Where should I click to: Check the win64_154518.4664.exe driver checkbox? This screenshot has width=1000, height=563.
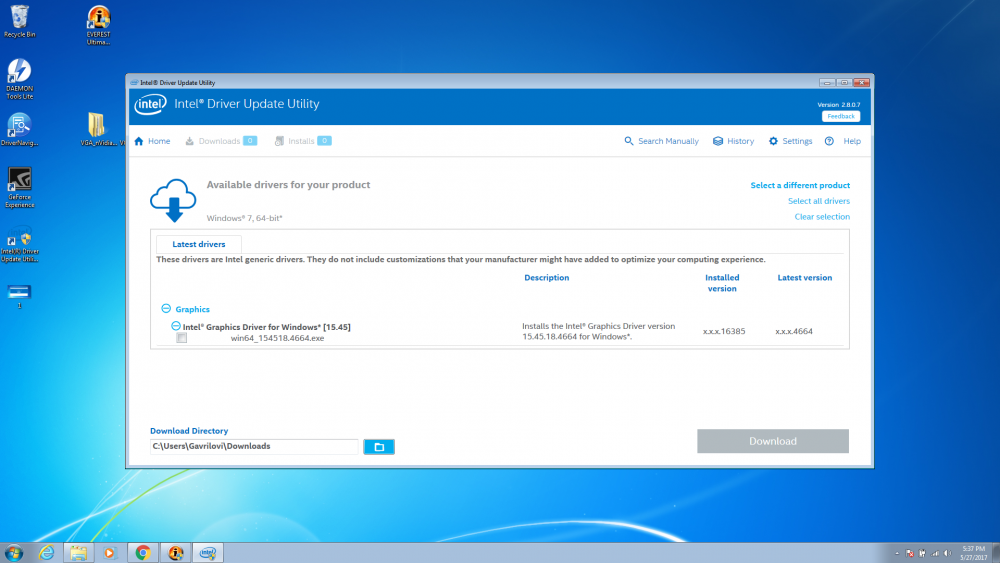click(x=182, y=338)
